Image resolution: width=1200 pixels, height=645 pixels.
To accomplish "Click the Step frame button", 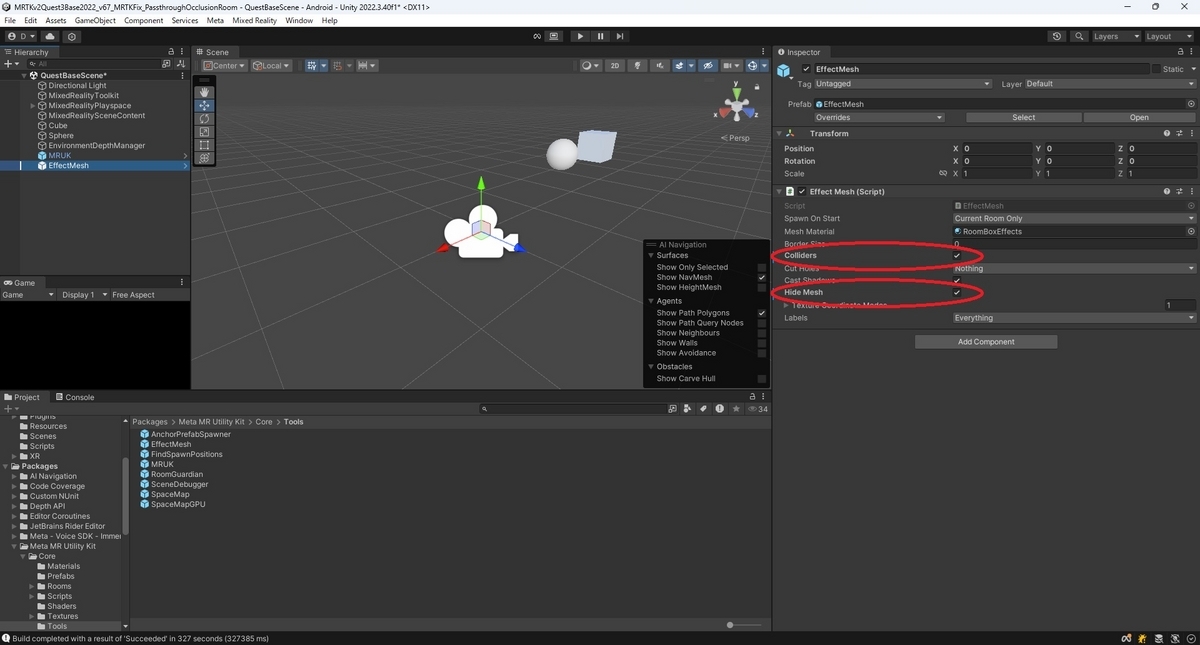I will coord(620,36).
